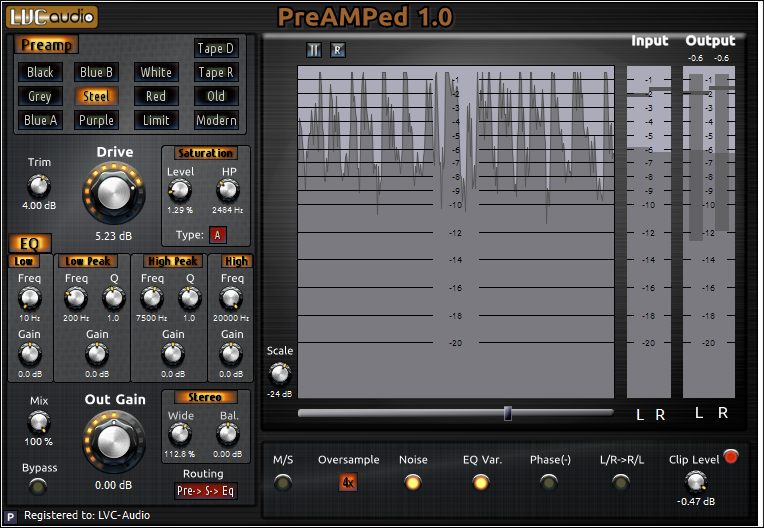Click the Scale knob
The width and height of the screenshot is (764, 528).
[280, 374]
